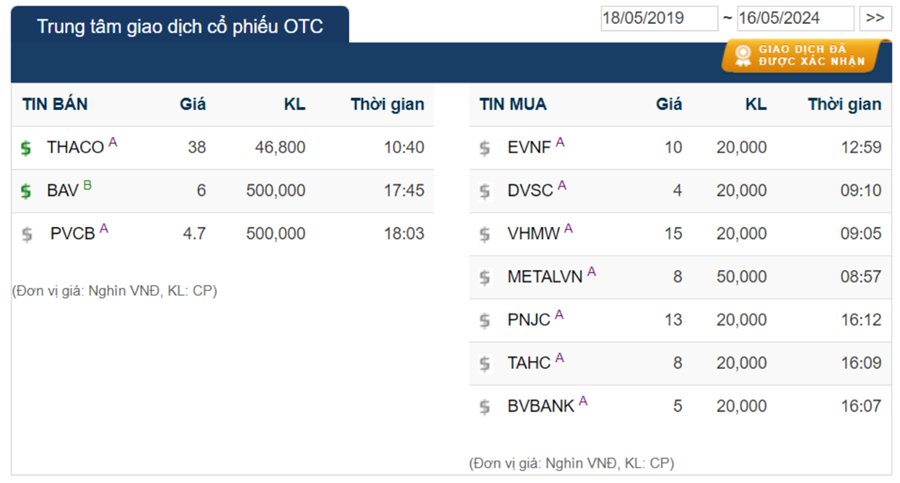Image resolution: width=900 pixels, height=483 pixels.
Task: Open the METALVN buy listing
Action: tap(544, 277)
